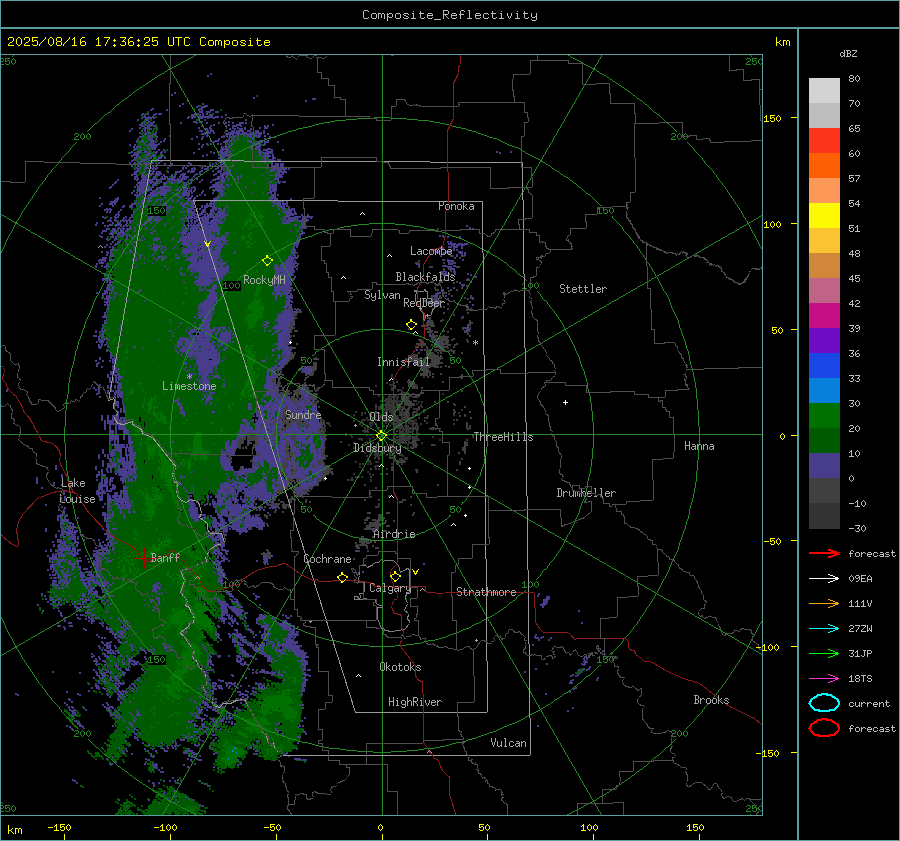Screen dimensions: 900x841
Task: Click the Blackfalds city label
Action: (x=425, y=277)
